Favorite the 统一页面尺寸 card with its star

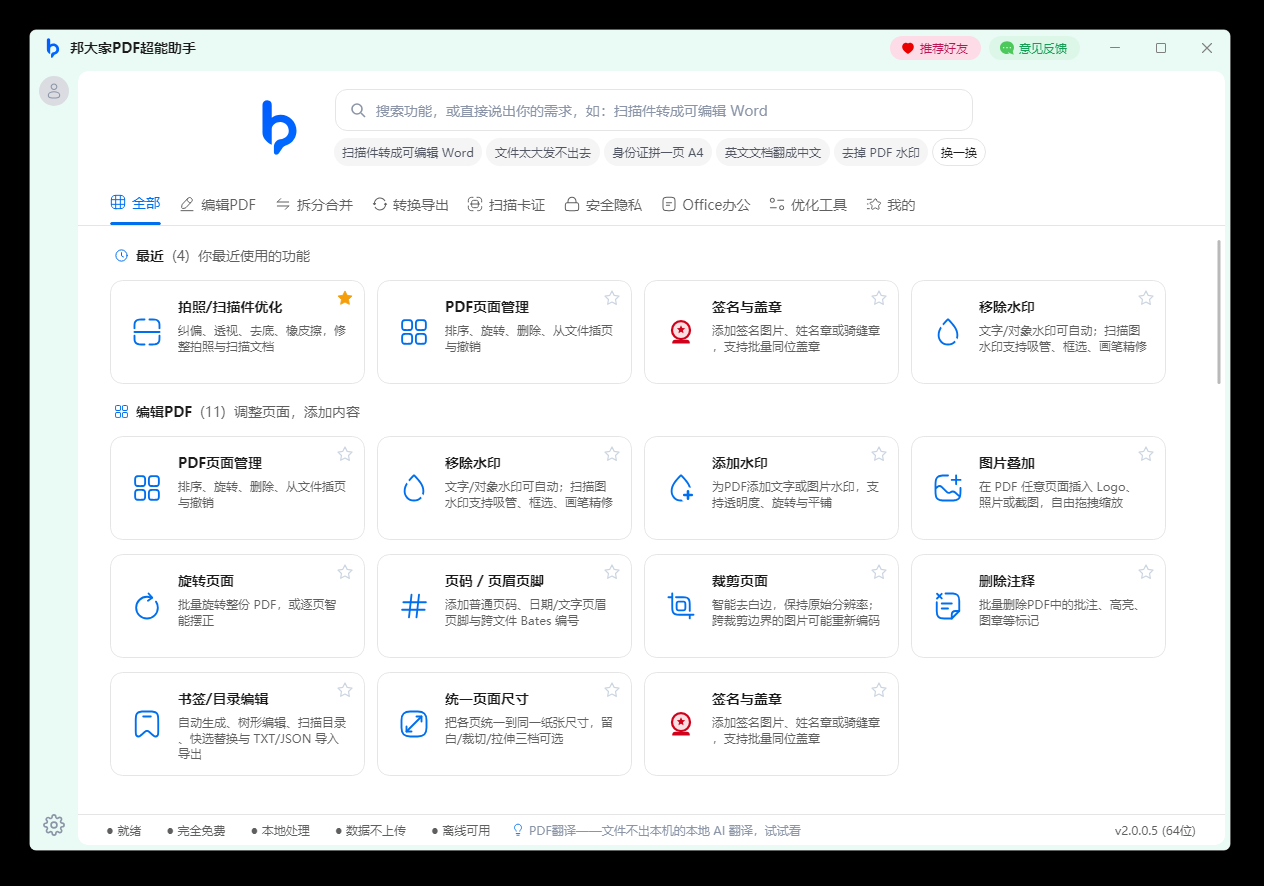point(612,690)
